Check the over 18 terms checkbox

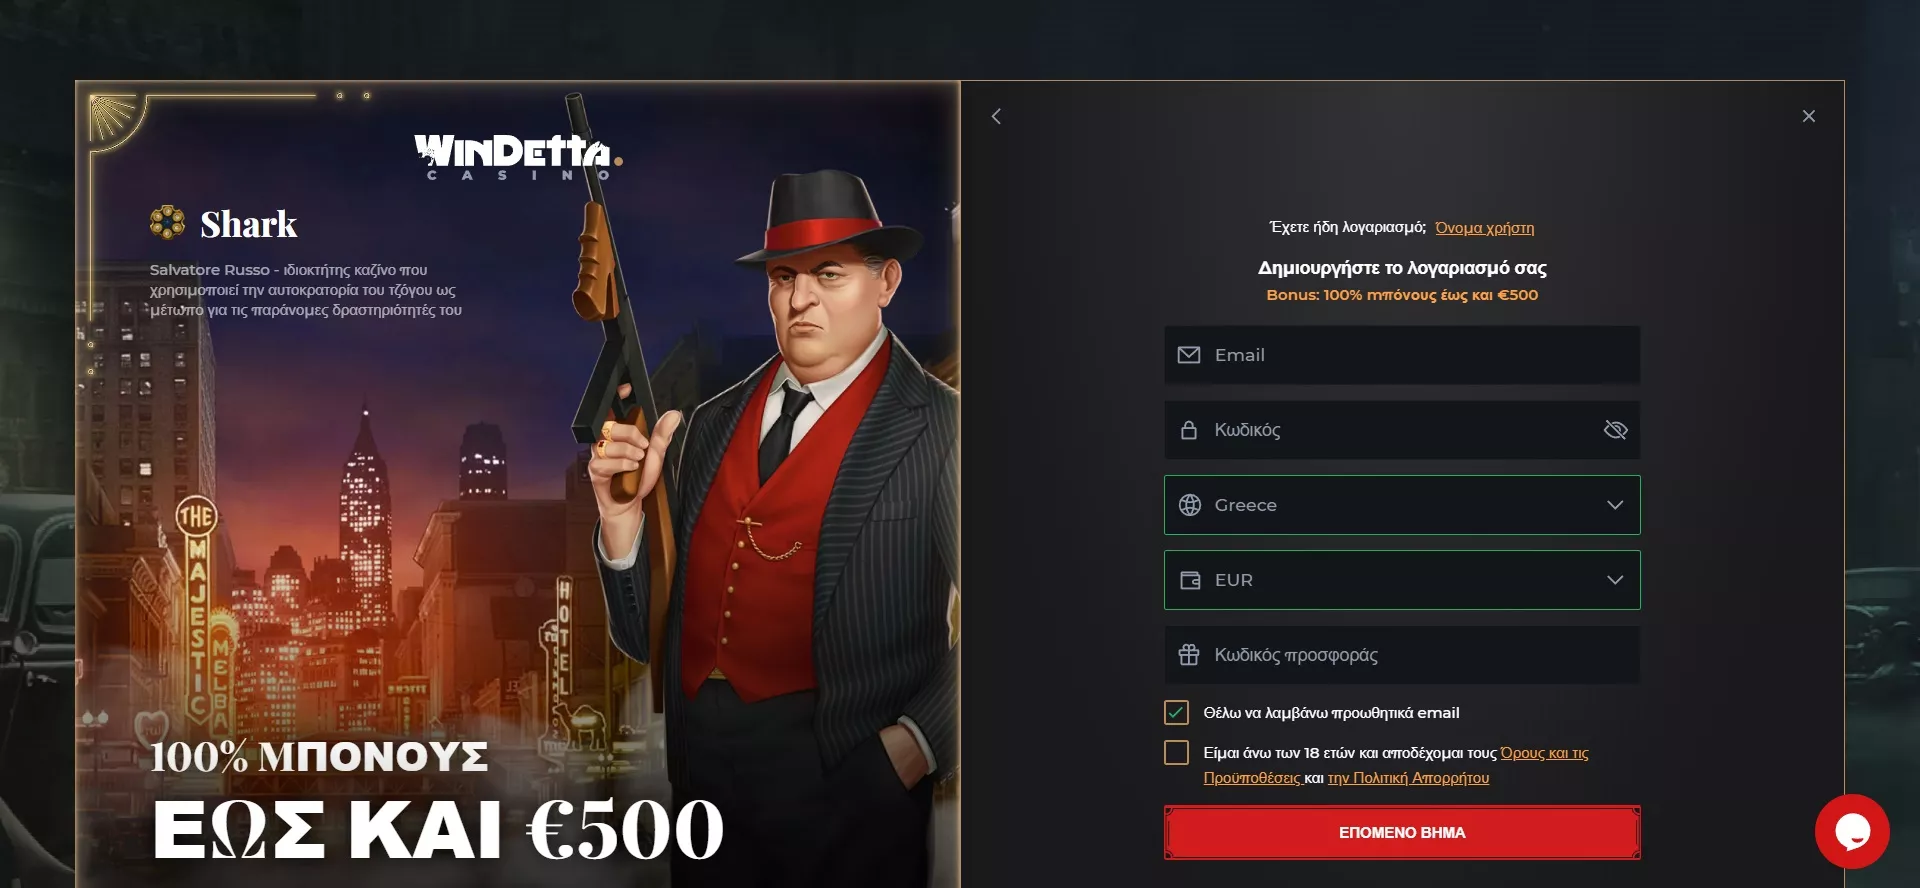[x=1176, y=752]
